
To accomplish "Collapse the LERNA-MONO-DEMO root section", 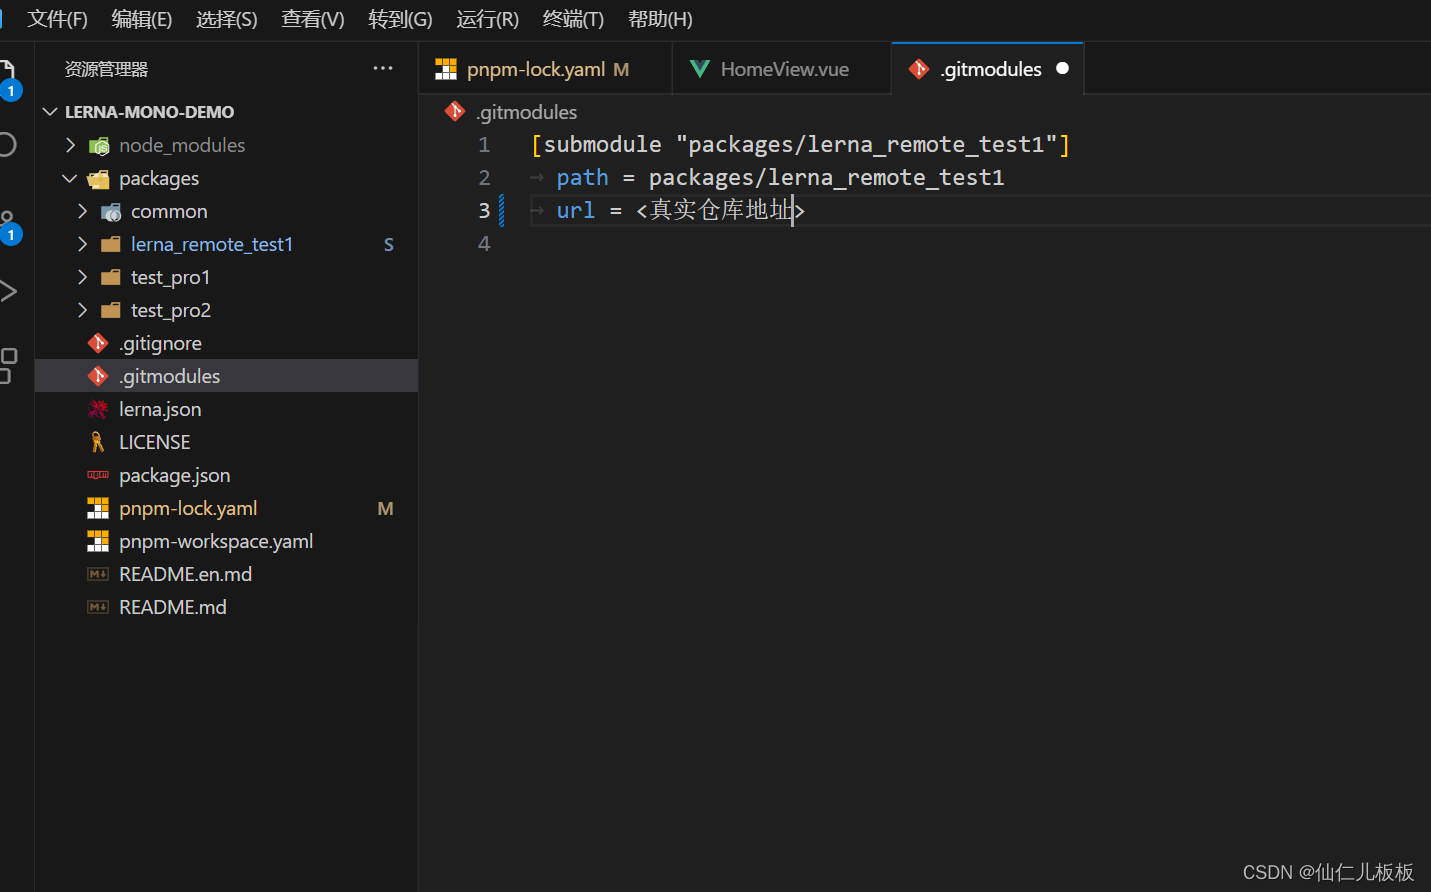I will [x=50, y=112].
